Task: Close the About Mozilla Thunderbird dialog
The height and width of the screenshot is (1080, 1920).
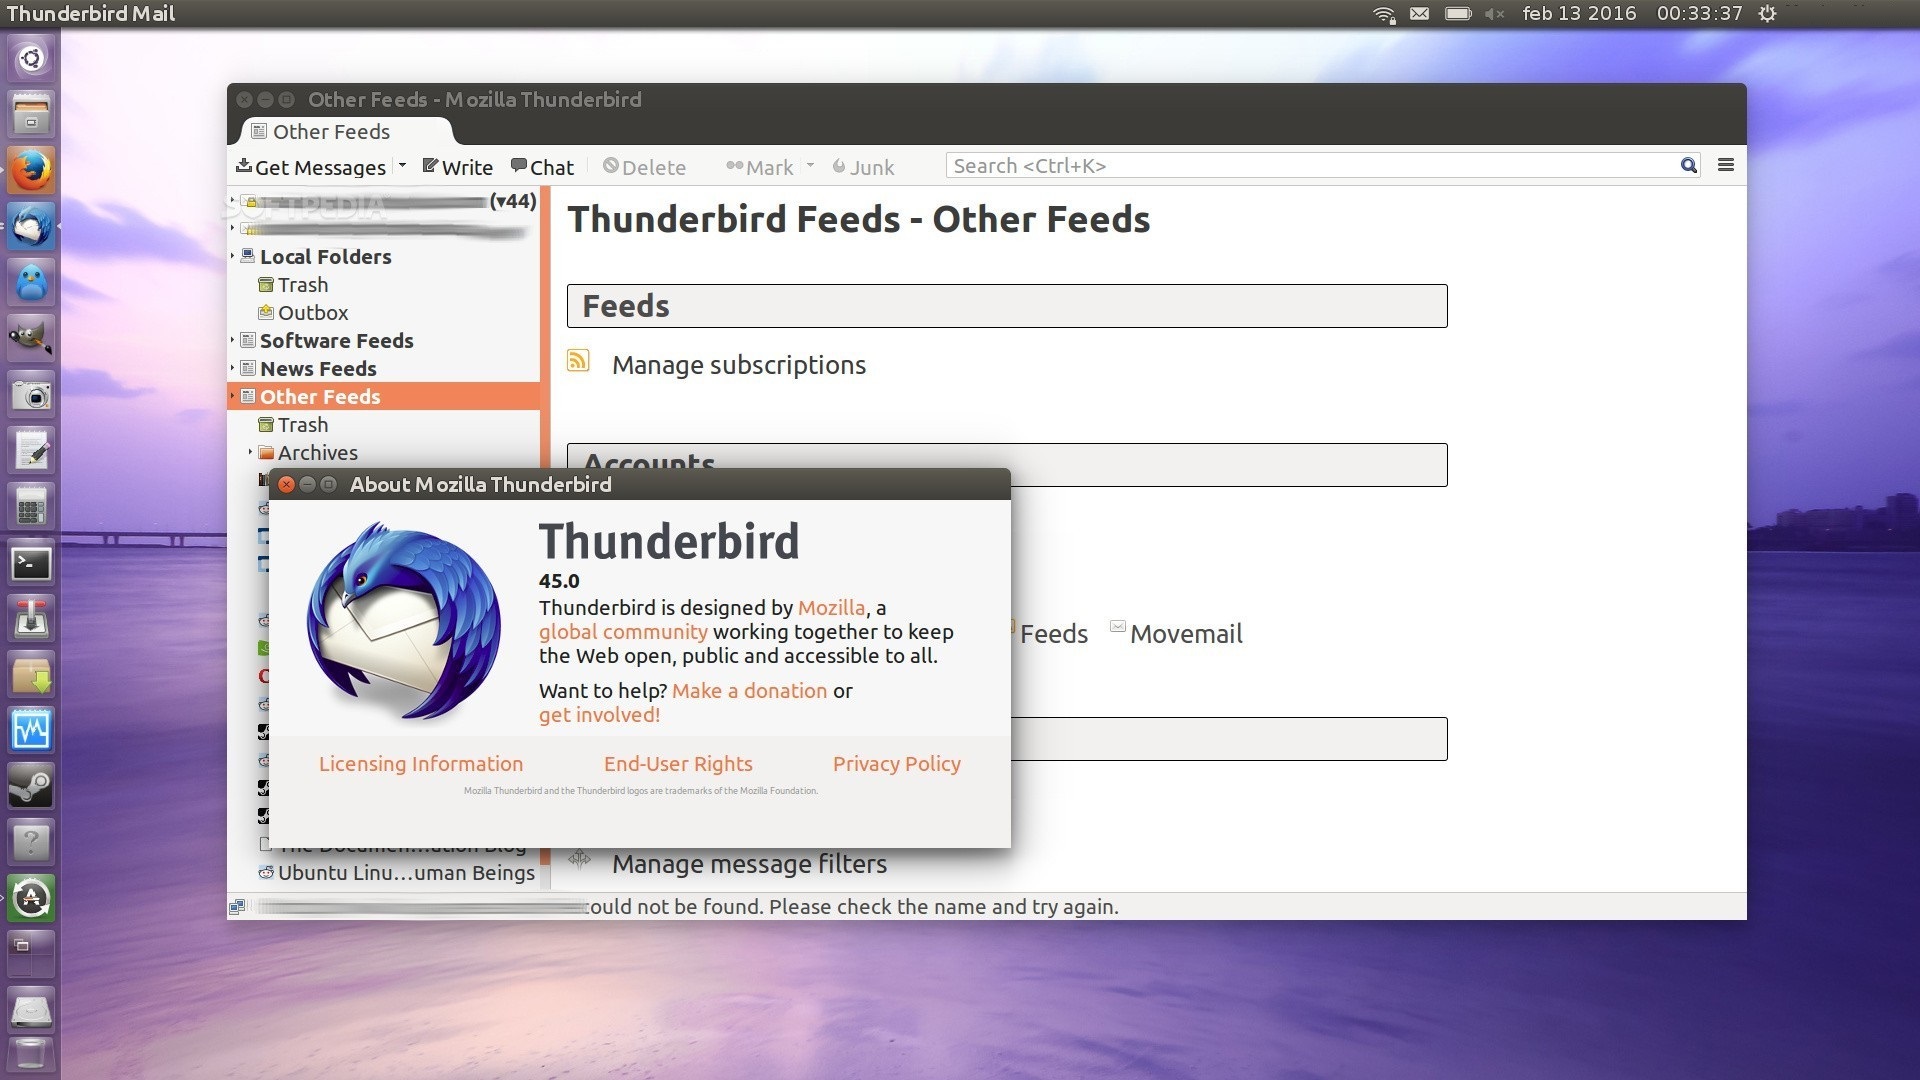Action: click(286, 484)
